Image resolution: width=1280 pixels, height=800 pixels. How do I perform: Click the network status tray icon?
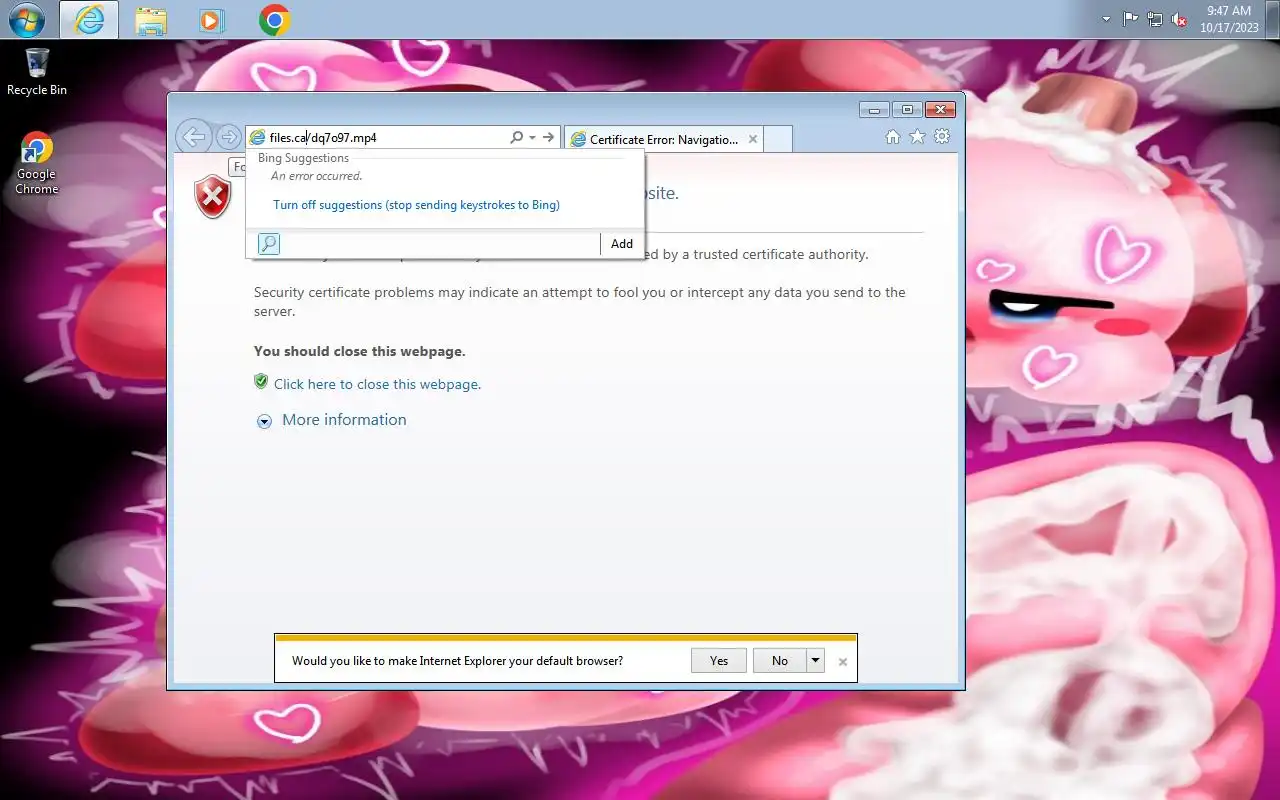[1155, 19]
